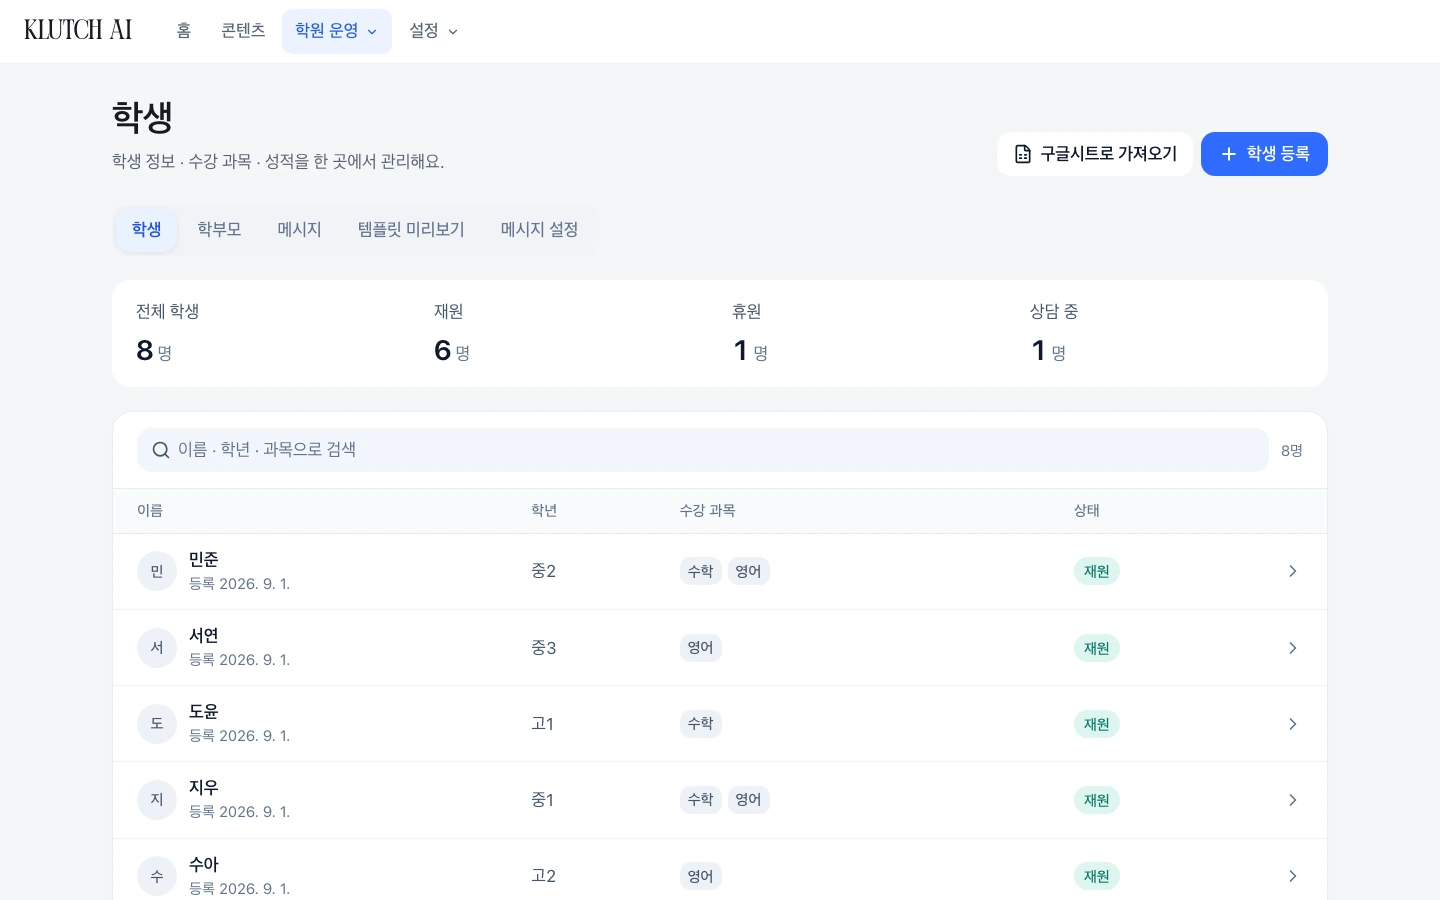Open 서연's row chevron arrow

[x=1293, y=648]
